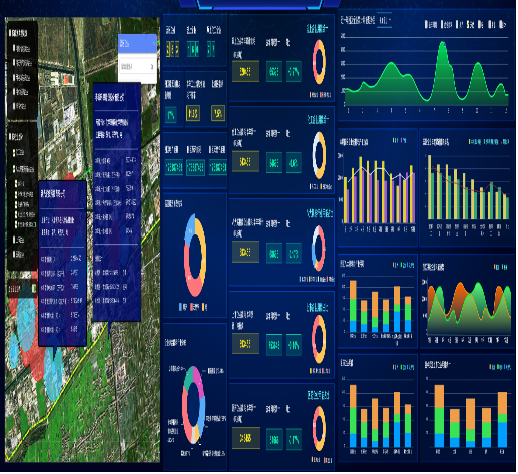Click the peak data point on the green line chart

click(x=444, y=43)
